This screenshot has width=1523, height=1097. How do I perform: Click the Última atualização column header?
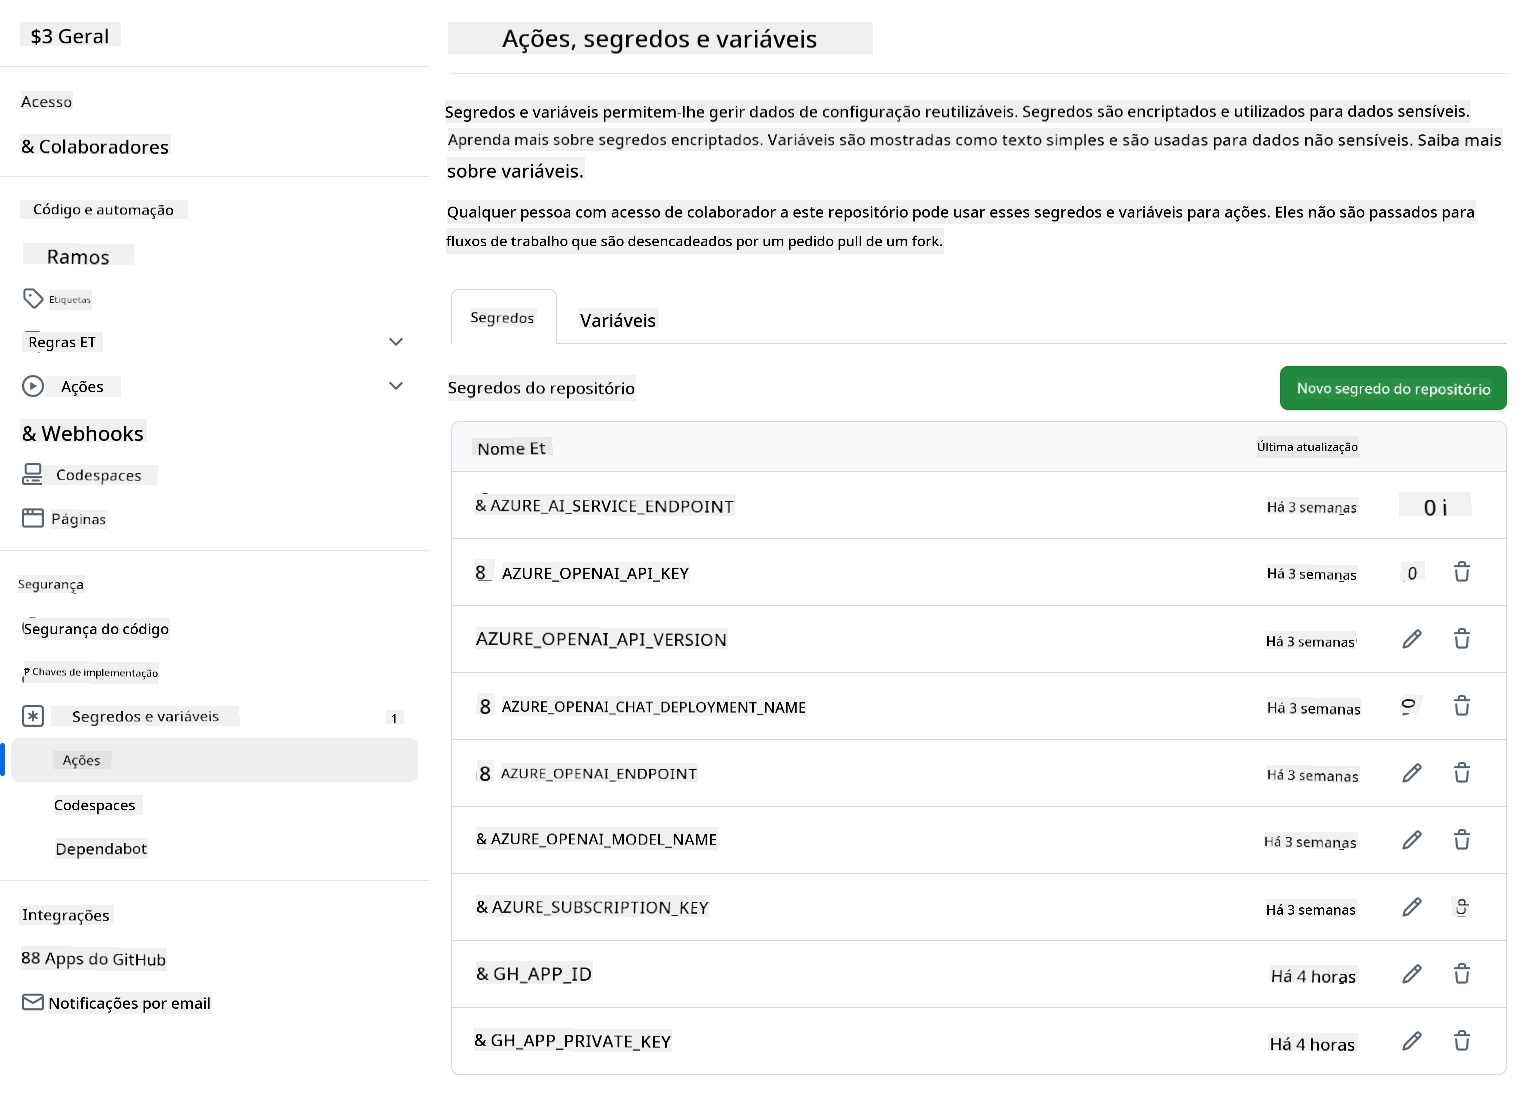coord(1307,447)
